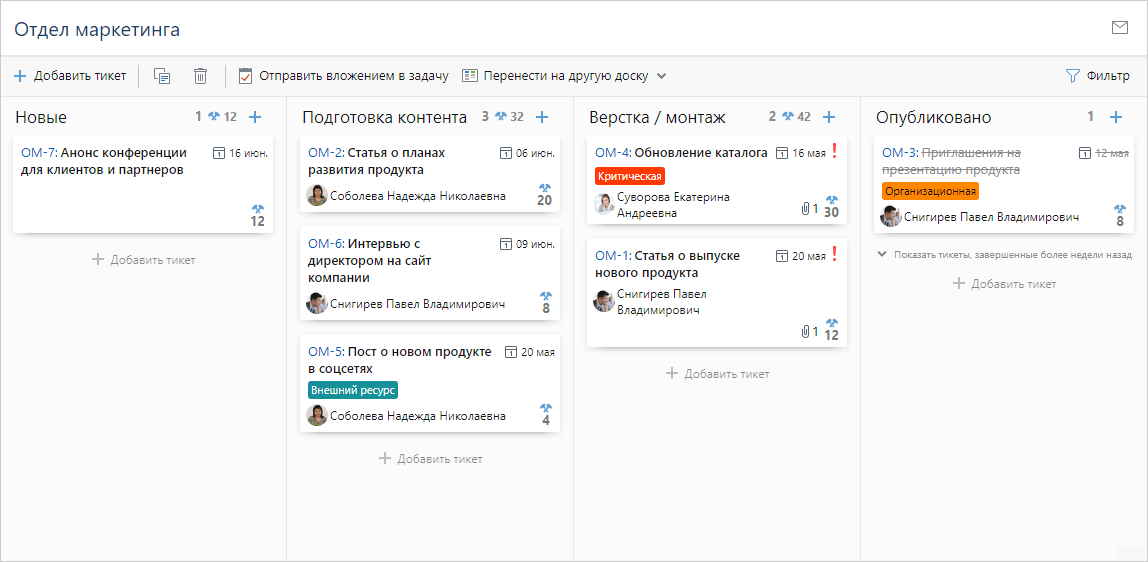Image resolution: width=1148 pixels, height=562 pixels.
Task: Click the title Обновление каталога
Action: pyautogui.click(x=701, y=153)
